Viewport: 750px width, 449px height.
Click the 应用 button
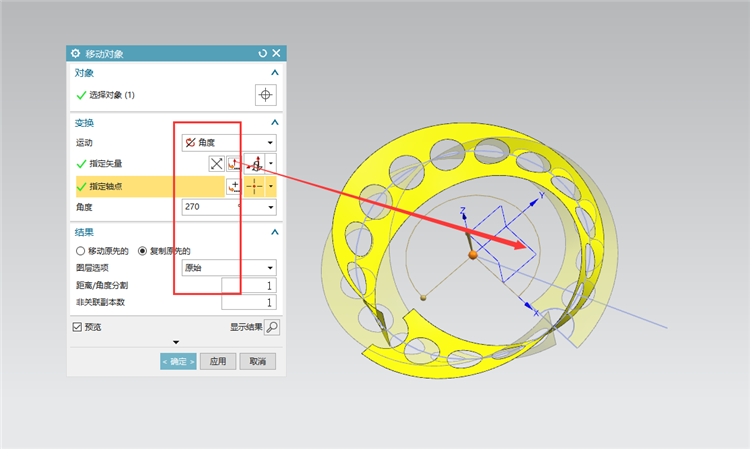[218, 361]
